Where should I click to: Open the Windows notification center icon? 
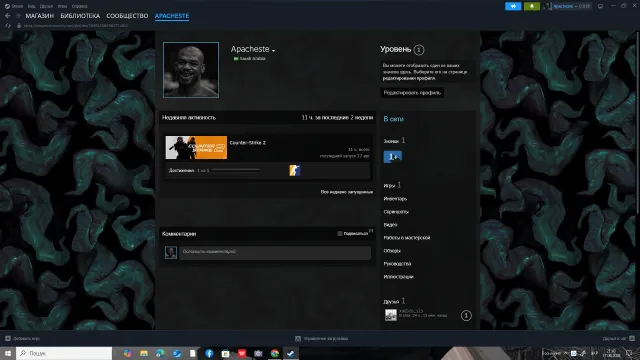[x=629, y=353]
